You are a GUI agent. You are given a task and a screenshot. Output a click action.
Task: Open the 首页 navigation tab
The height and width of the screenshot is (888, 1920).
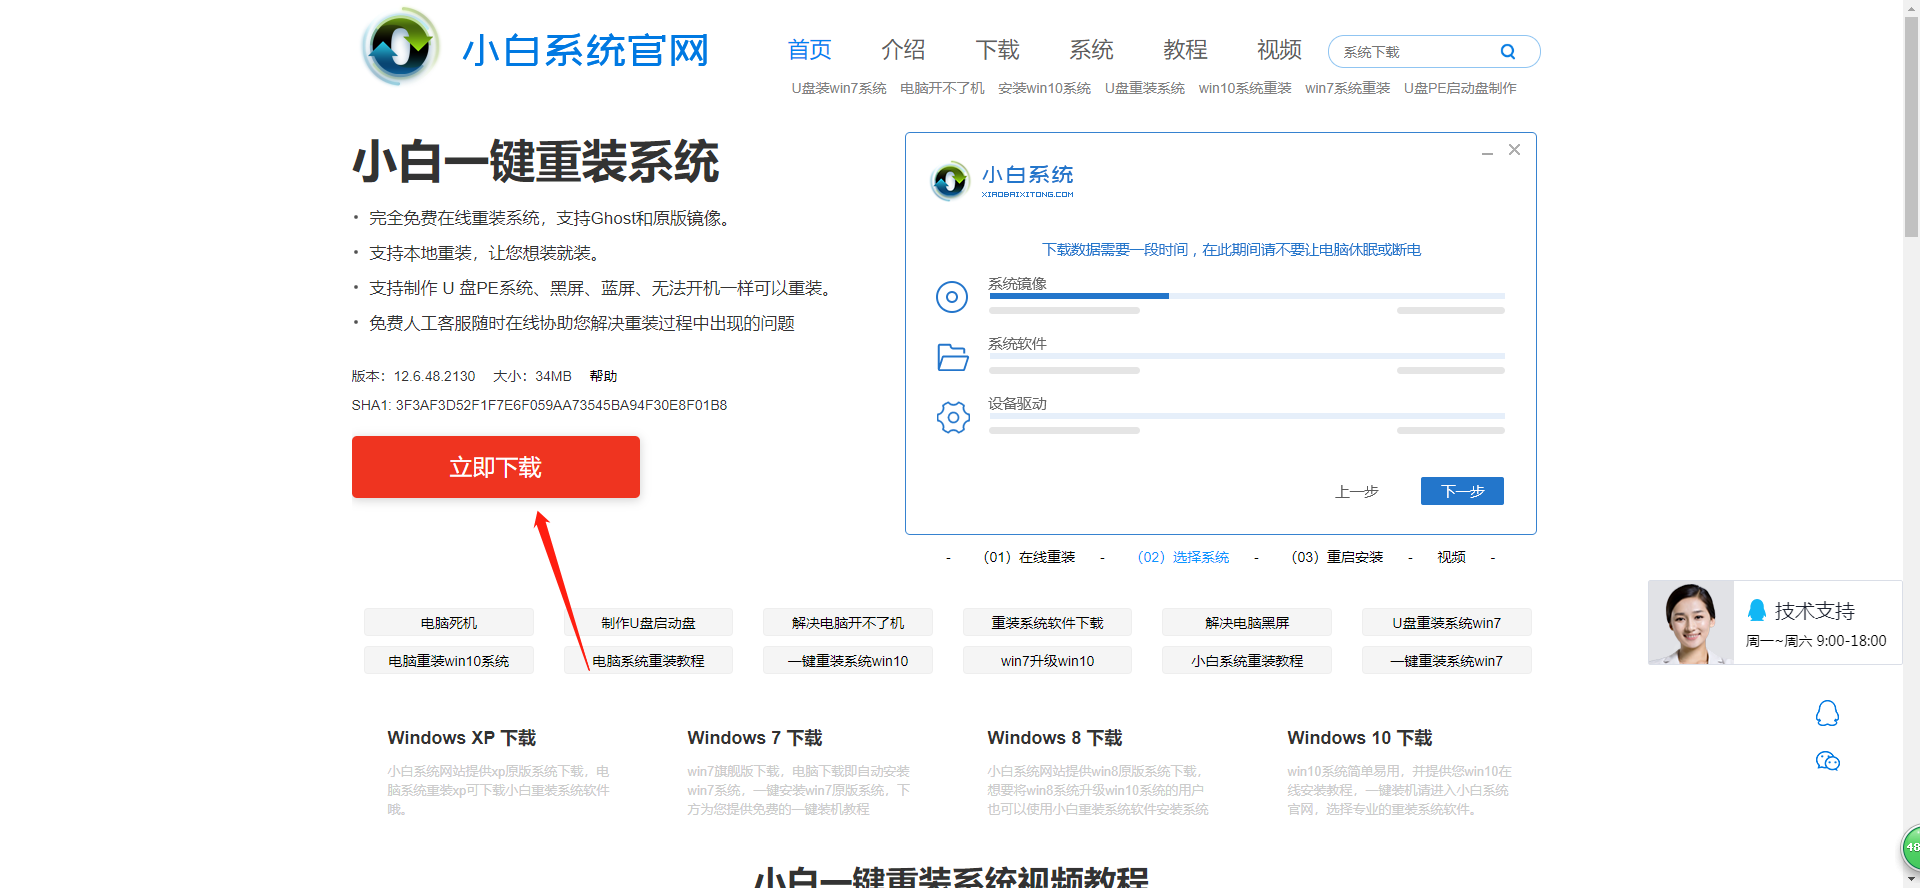[x=810, y=50]
